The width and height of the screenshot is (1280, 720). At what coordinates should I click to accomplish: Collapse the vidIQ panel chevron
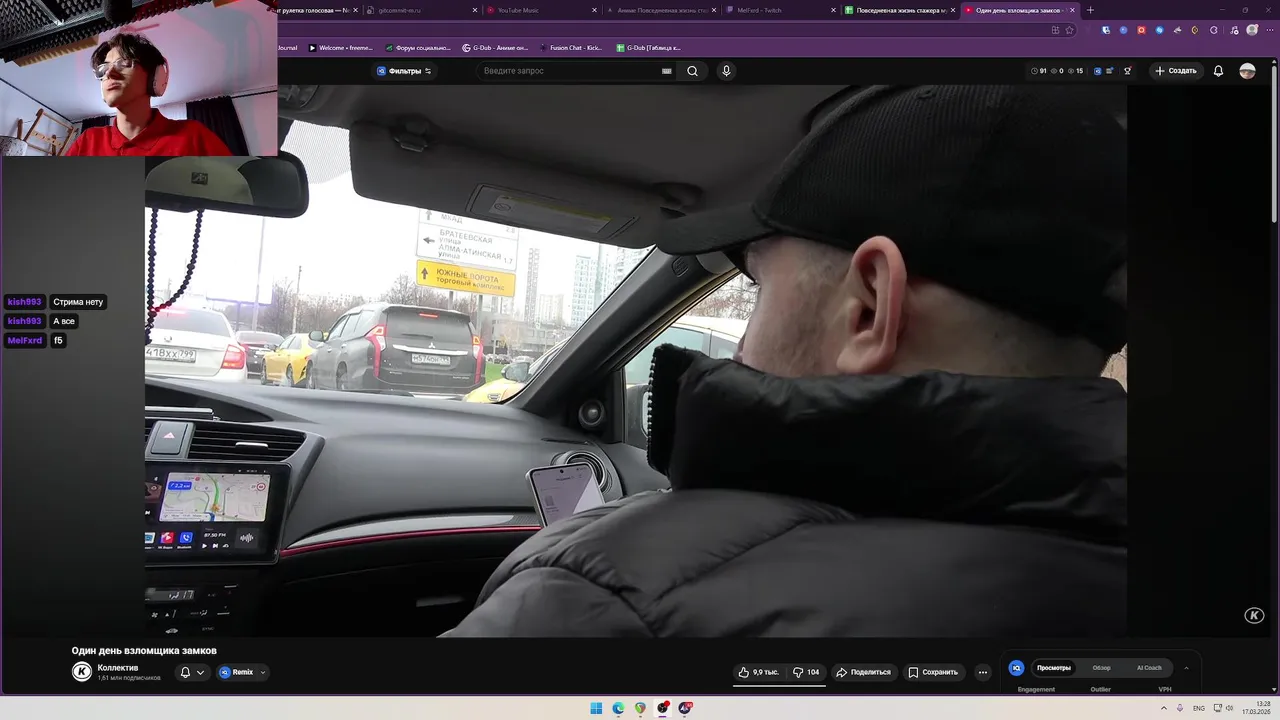(1186, 668)
